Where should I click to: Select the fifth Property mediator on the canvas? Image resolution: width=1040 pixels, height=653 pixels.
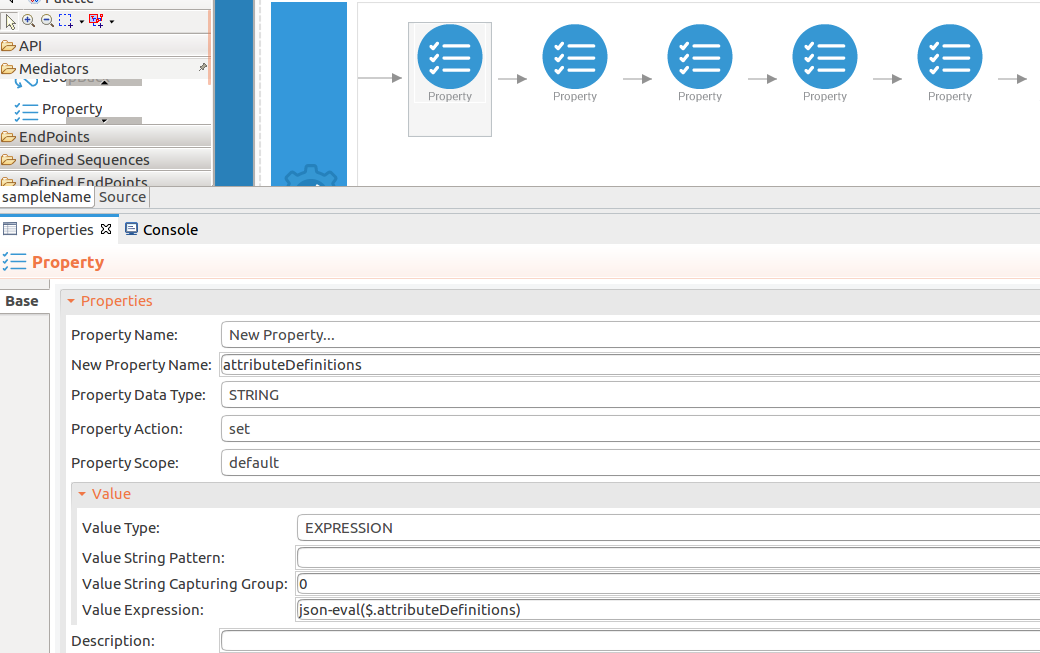pyautogui.click(x=950, y=63)
